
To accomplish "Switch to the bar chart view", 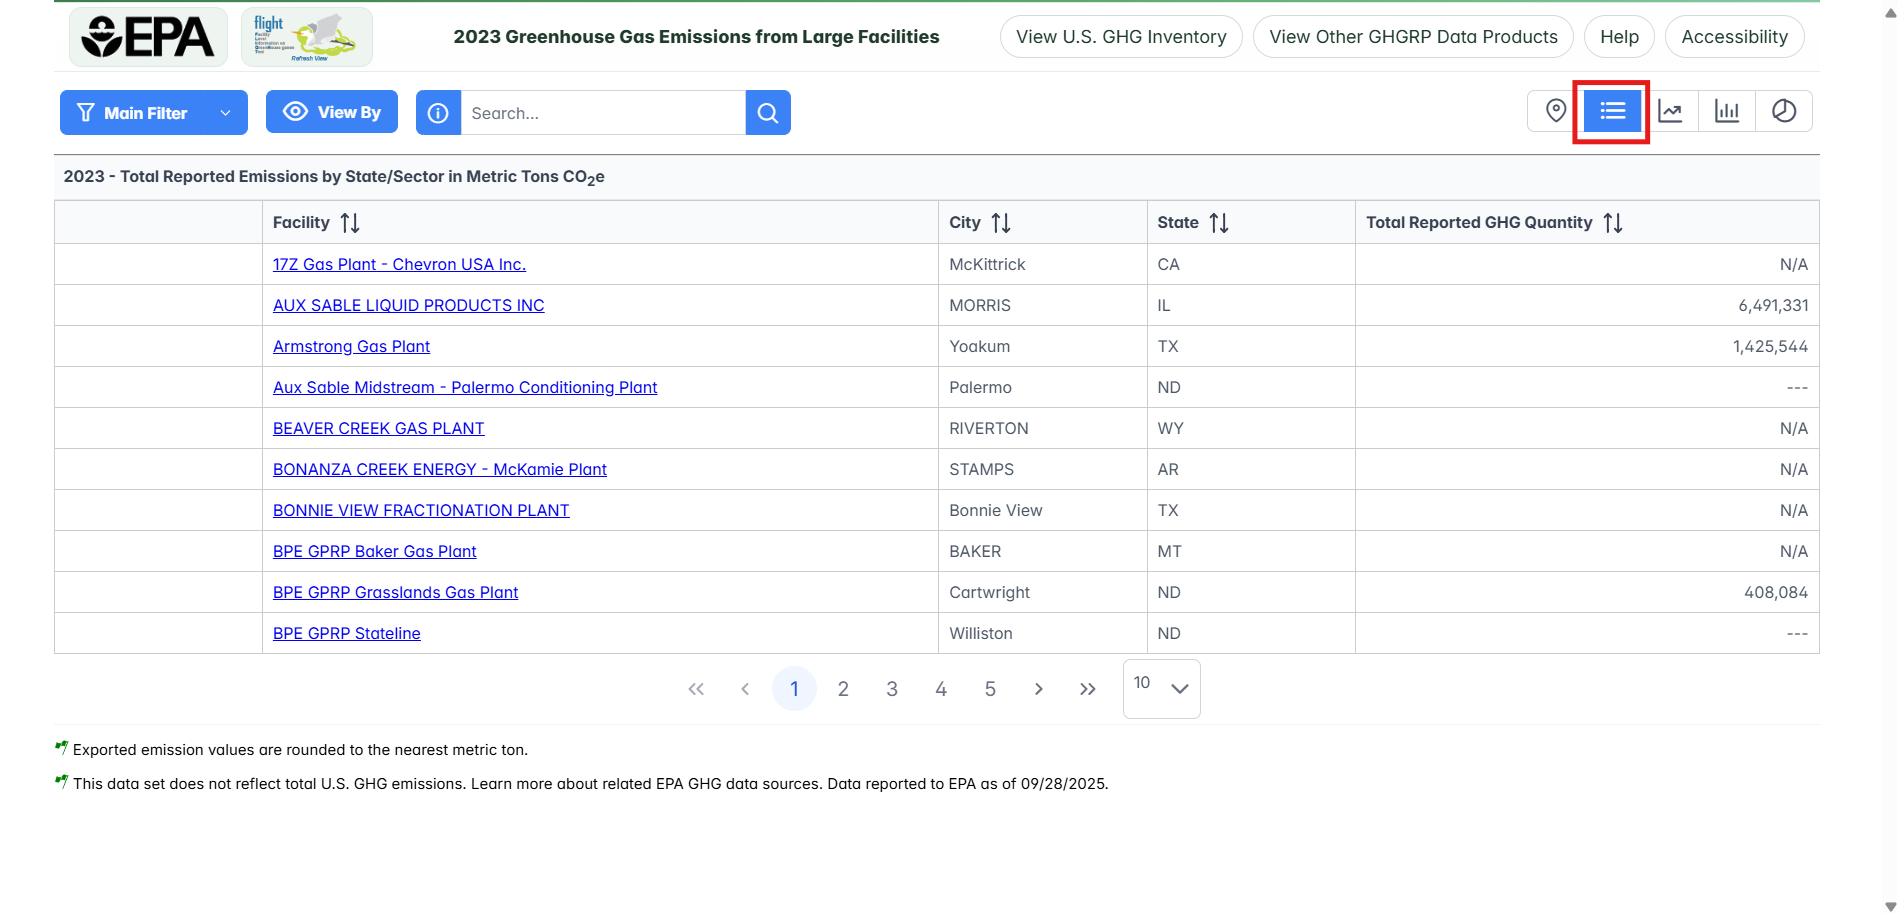I will click(x=1727, y=111).
